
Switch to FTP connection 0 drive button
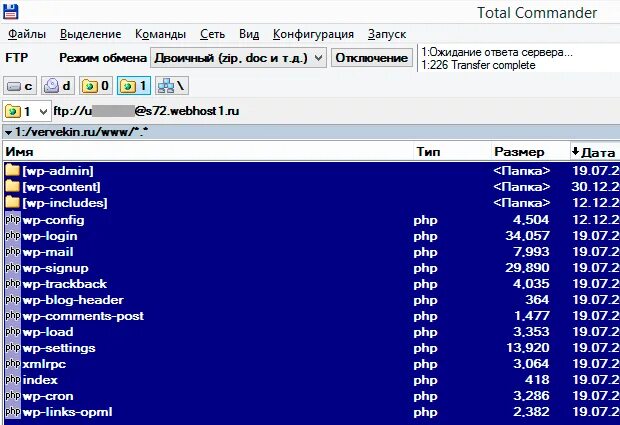tap(96, 86)
